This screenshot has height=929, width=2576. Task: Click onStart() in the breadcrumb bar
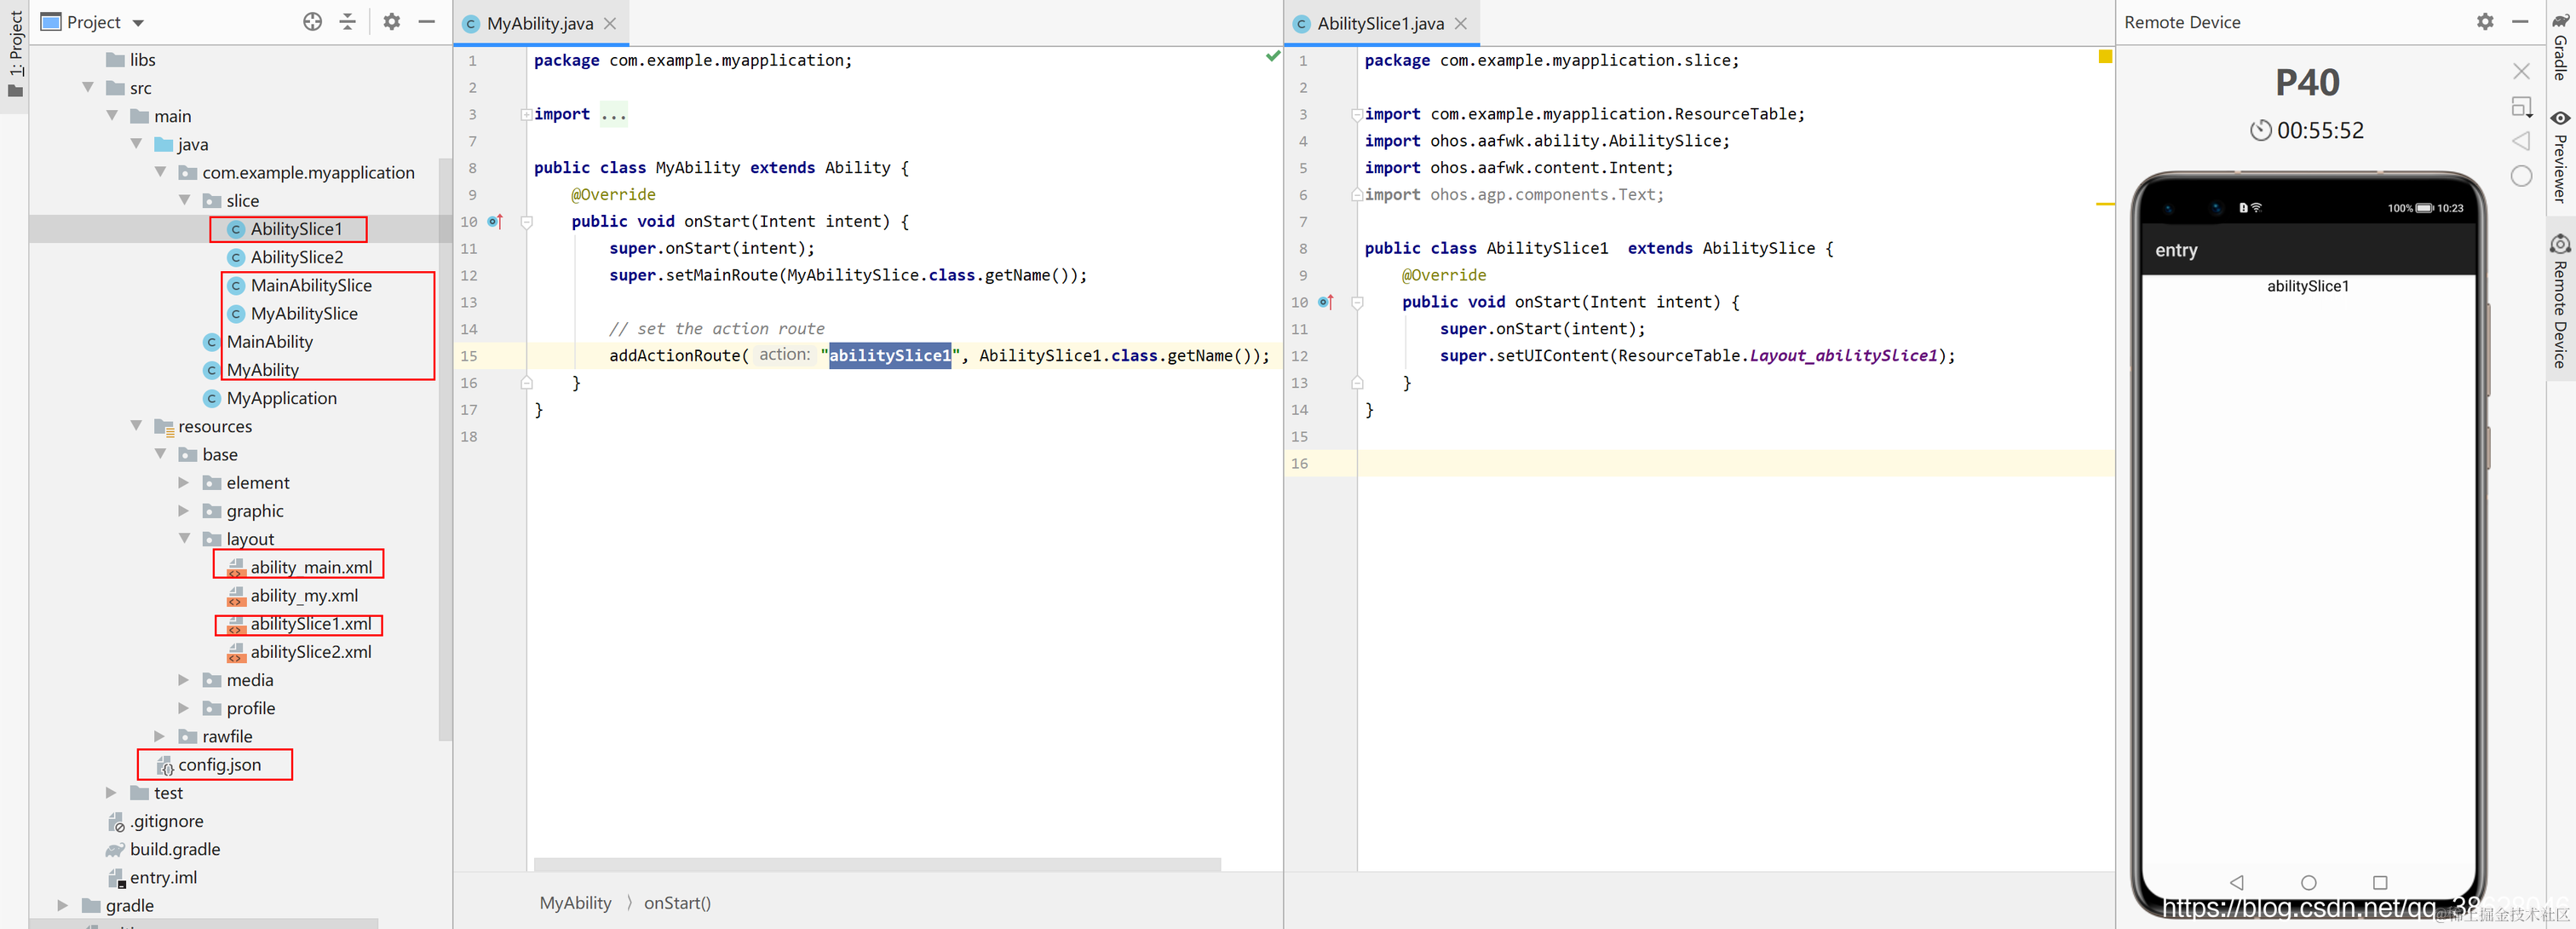point(677,903)
